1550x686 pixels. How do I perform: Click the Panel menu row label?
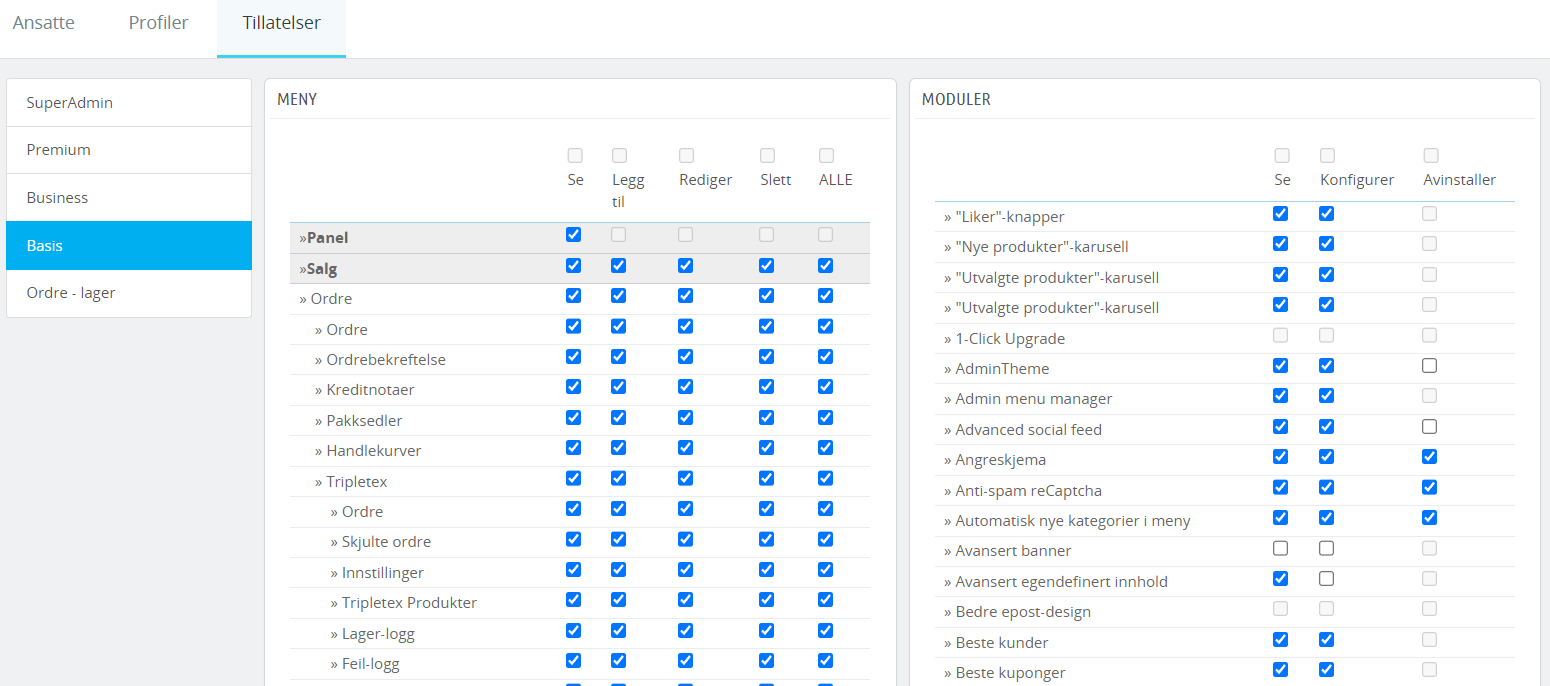click(324, 238)
